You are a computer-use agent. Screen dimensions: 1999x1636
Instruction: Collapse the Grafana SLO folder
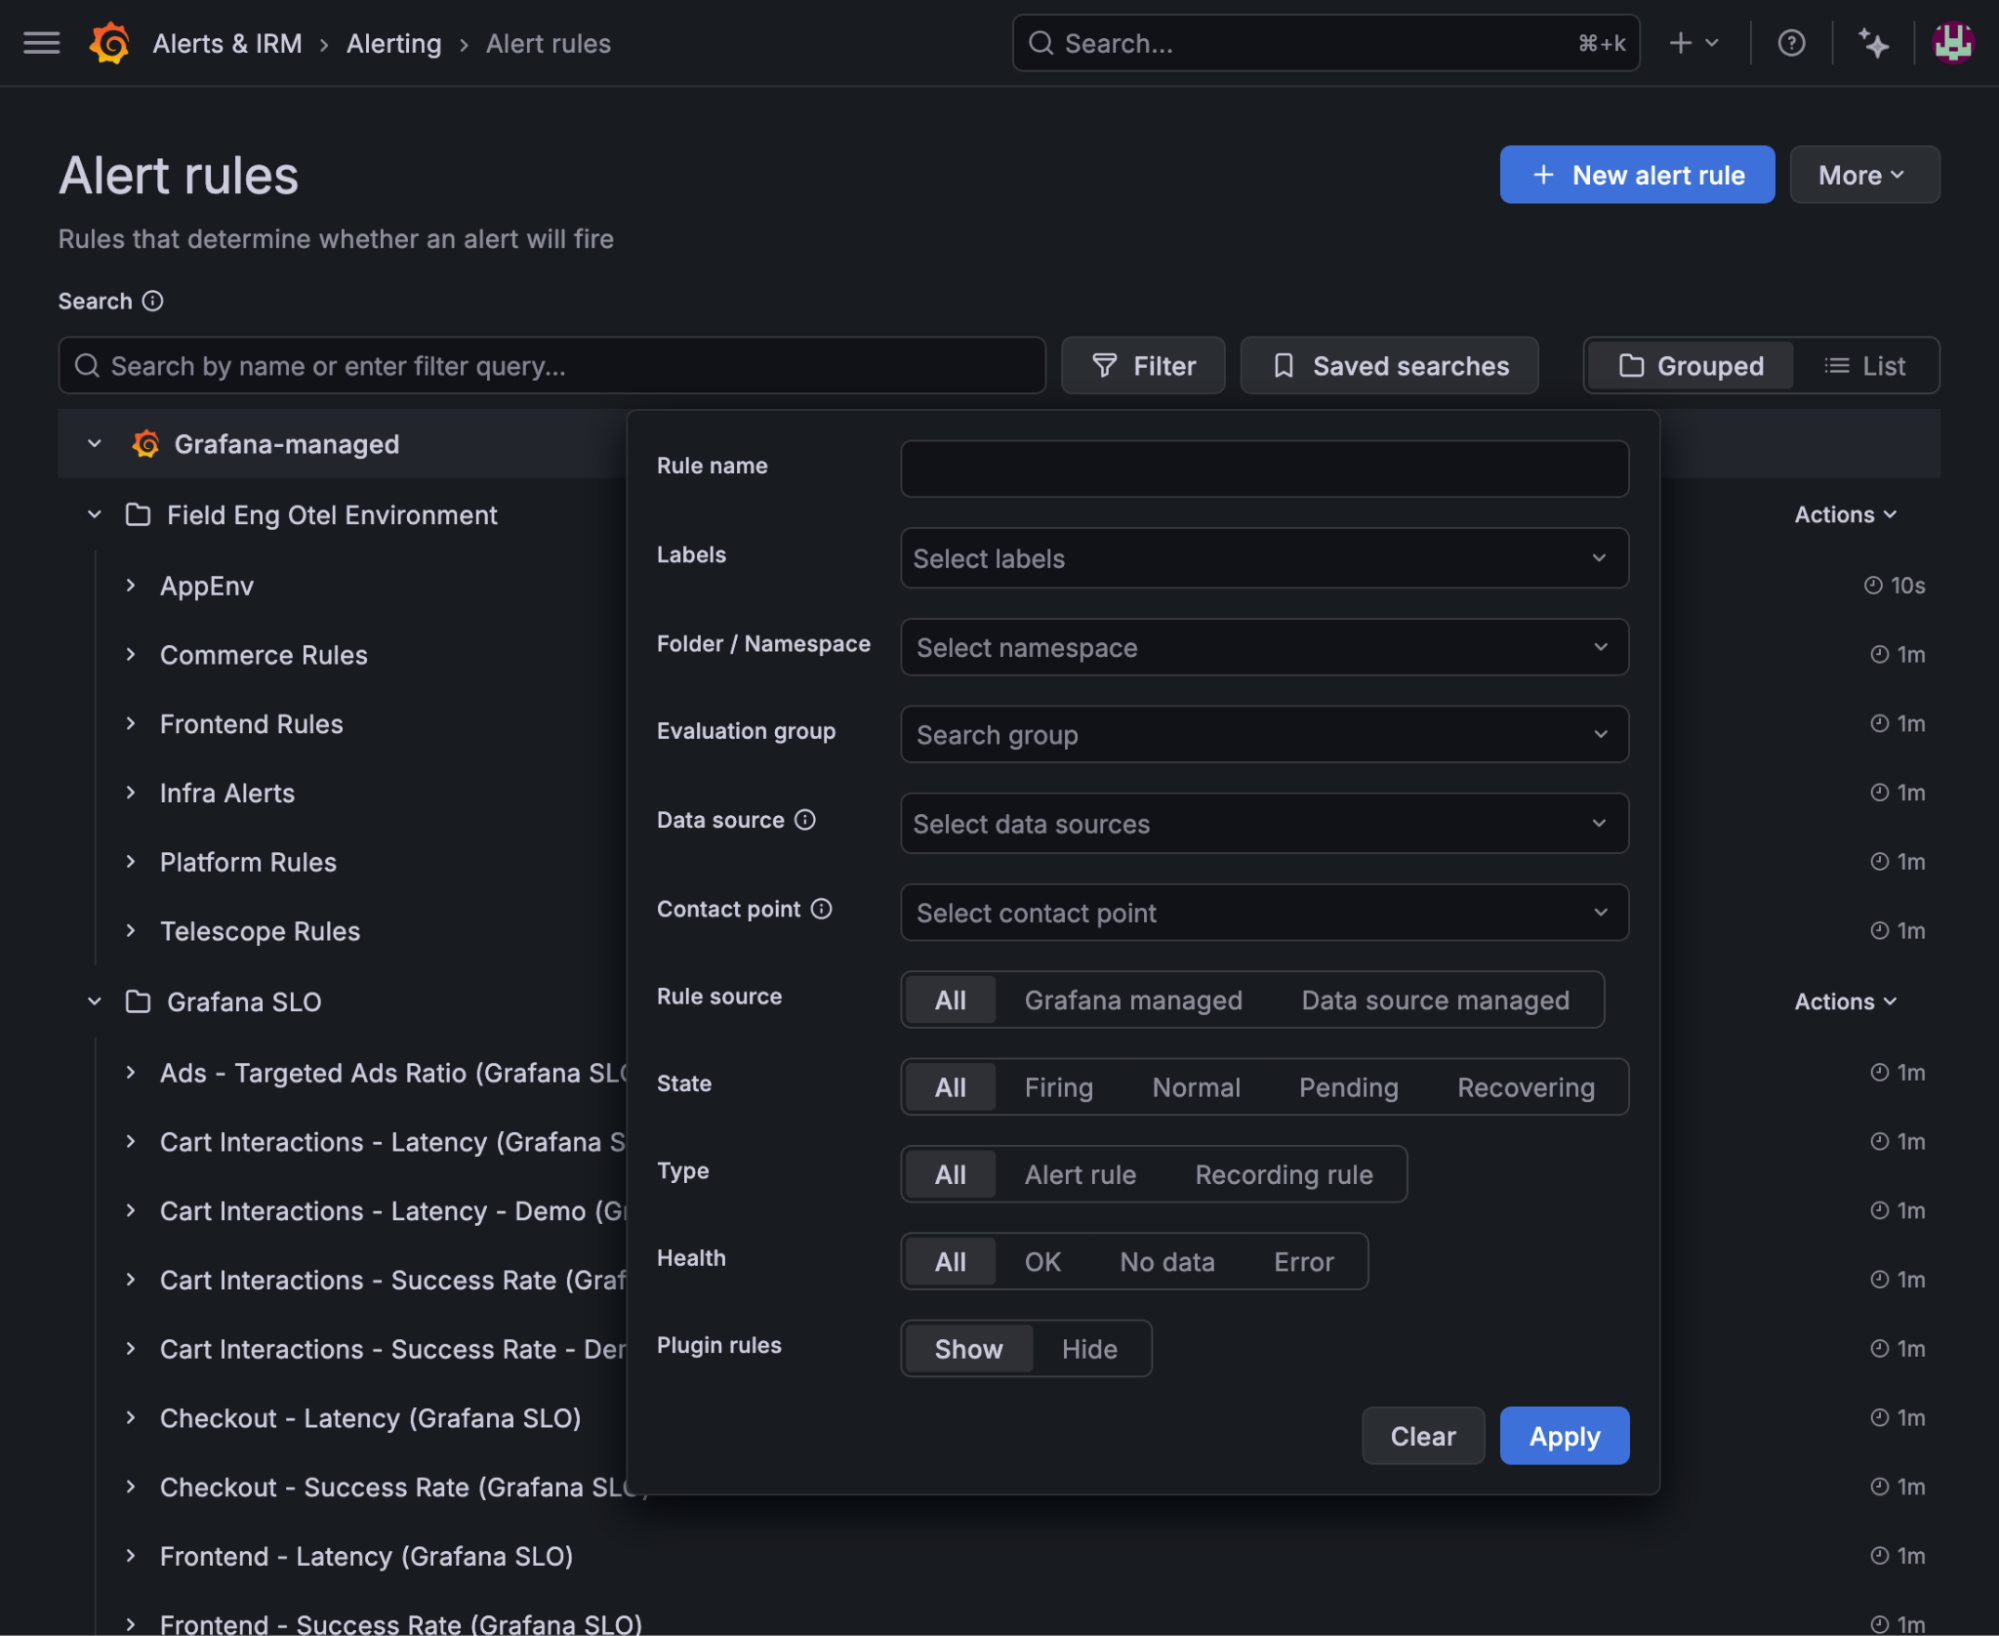(x=94, y=1001)
